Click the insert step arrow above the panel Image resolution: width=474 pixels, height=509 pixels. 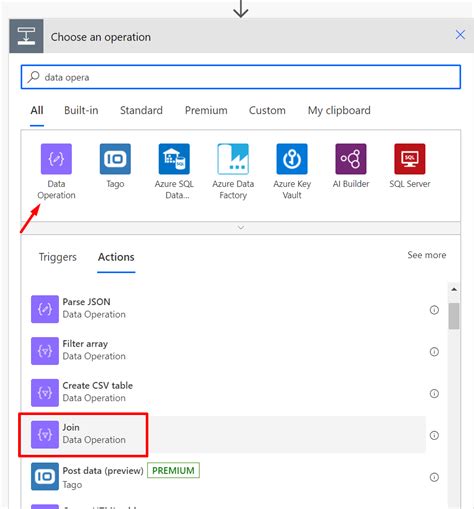241,9
